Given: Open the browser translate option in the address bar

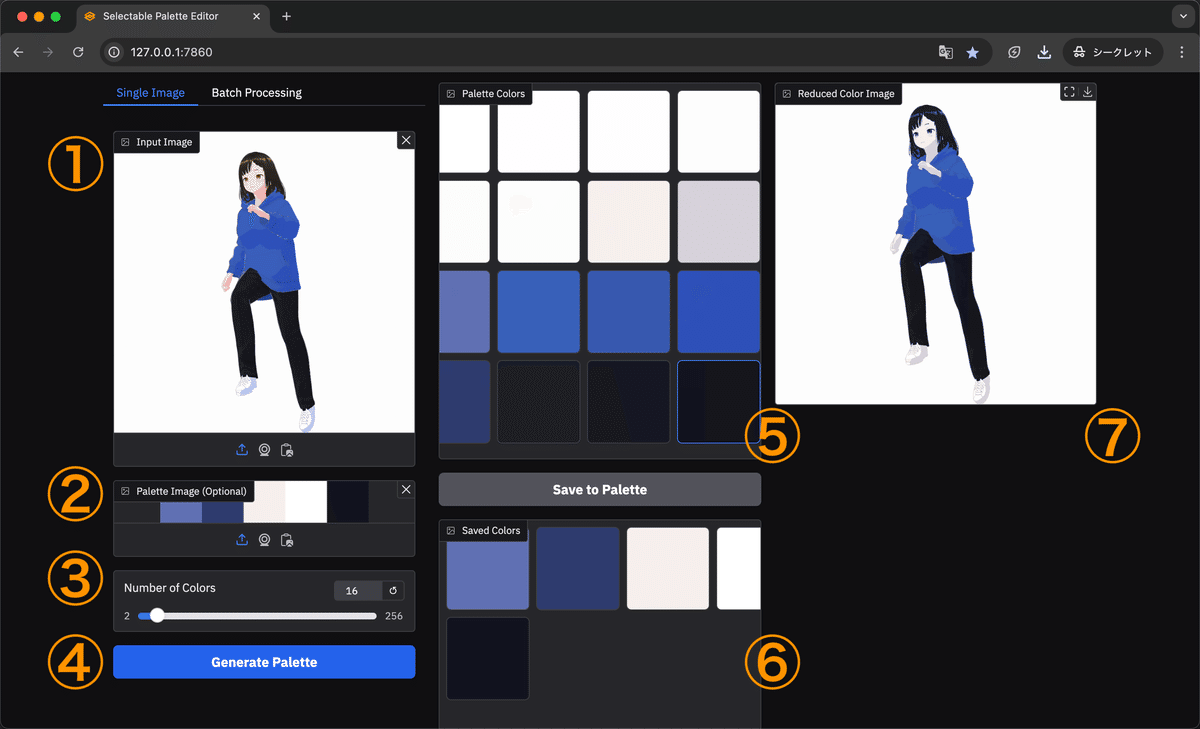Looking at the screenshot, I should pos(945,51).
